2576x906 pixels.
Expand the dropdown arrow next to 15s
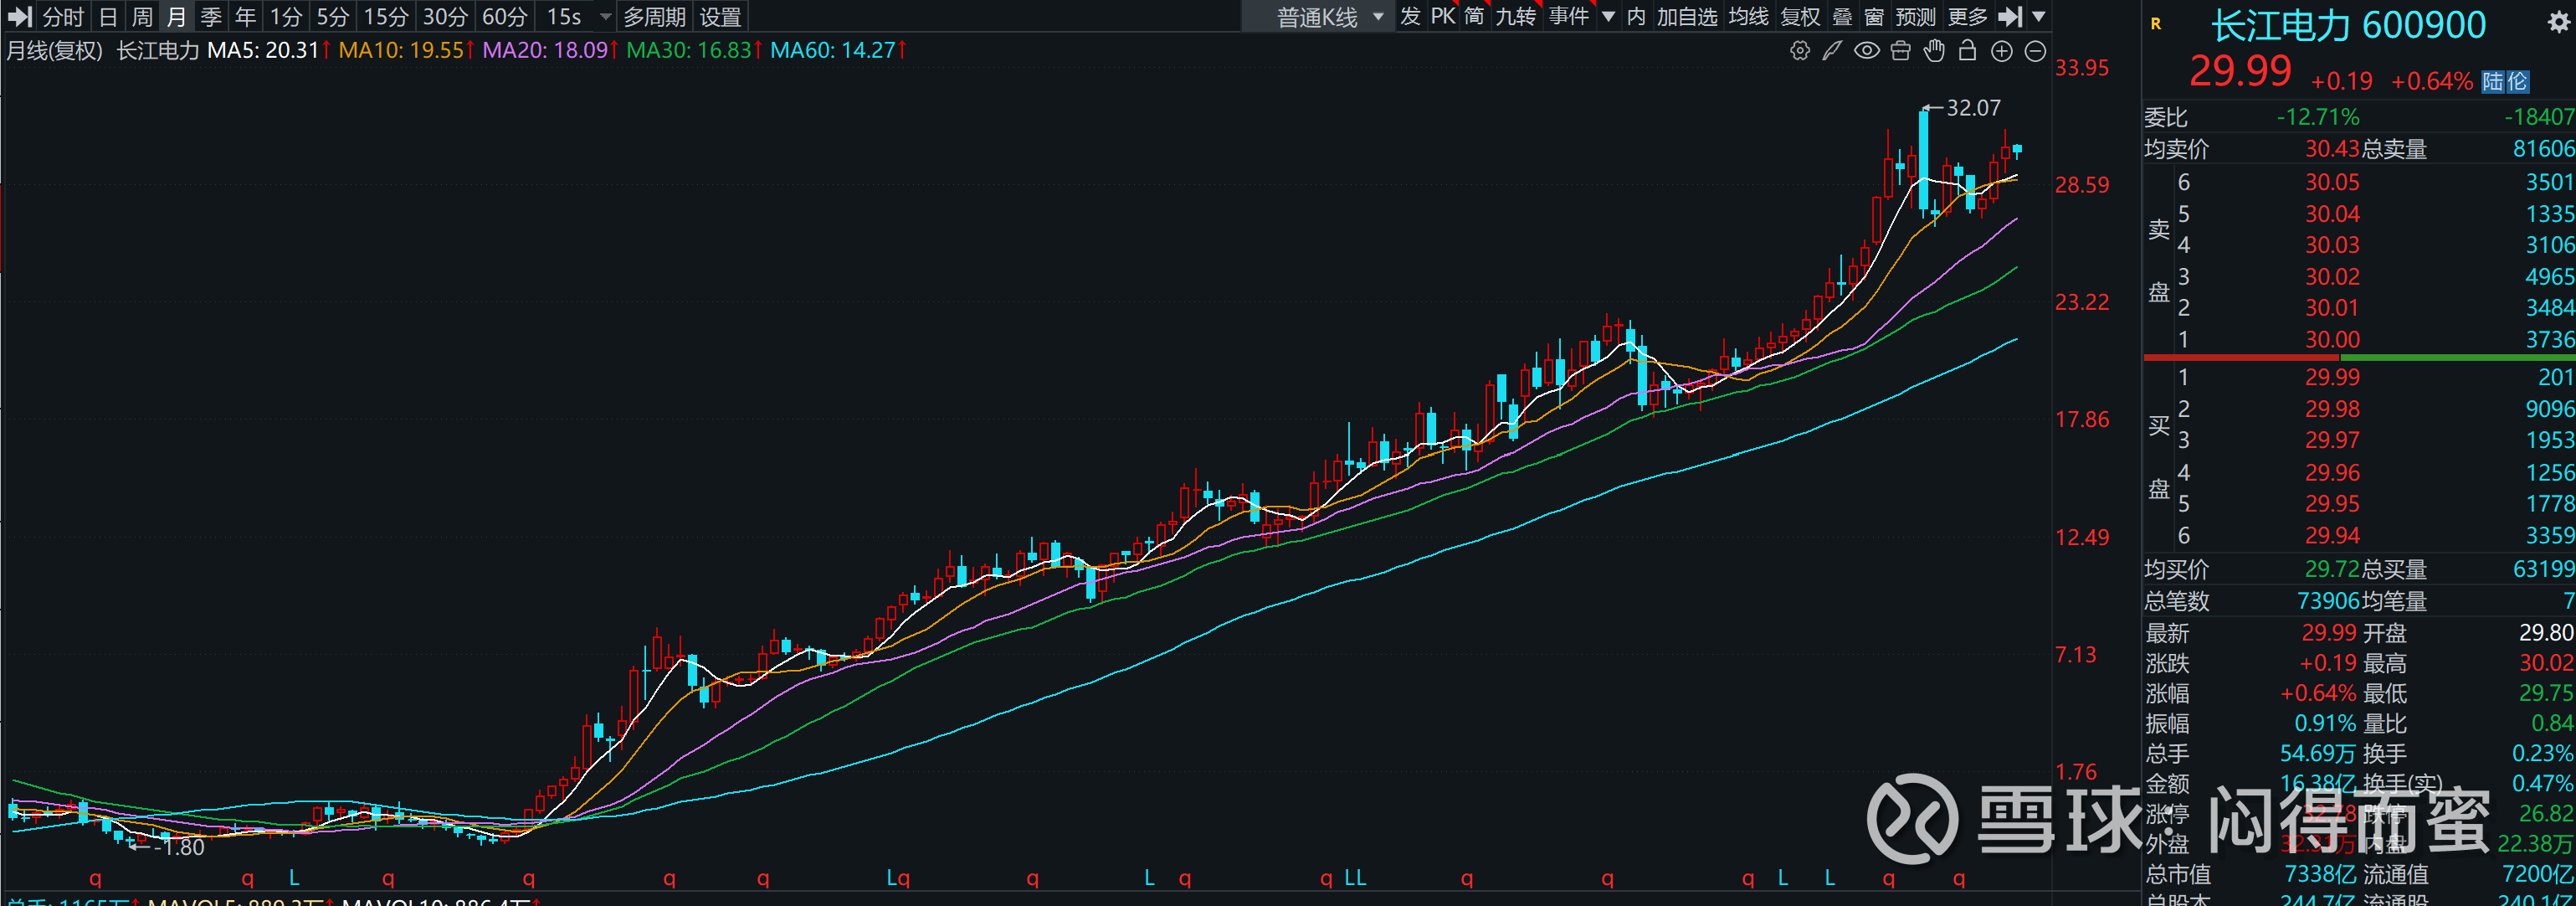(605, 17)
